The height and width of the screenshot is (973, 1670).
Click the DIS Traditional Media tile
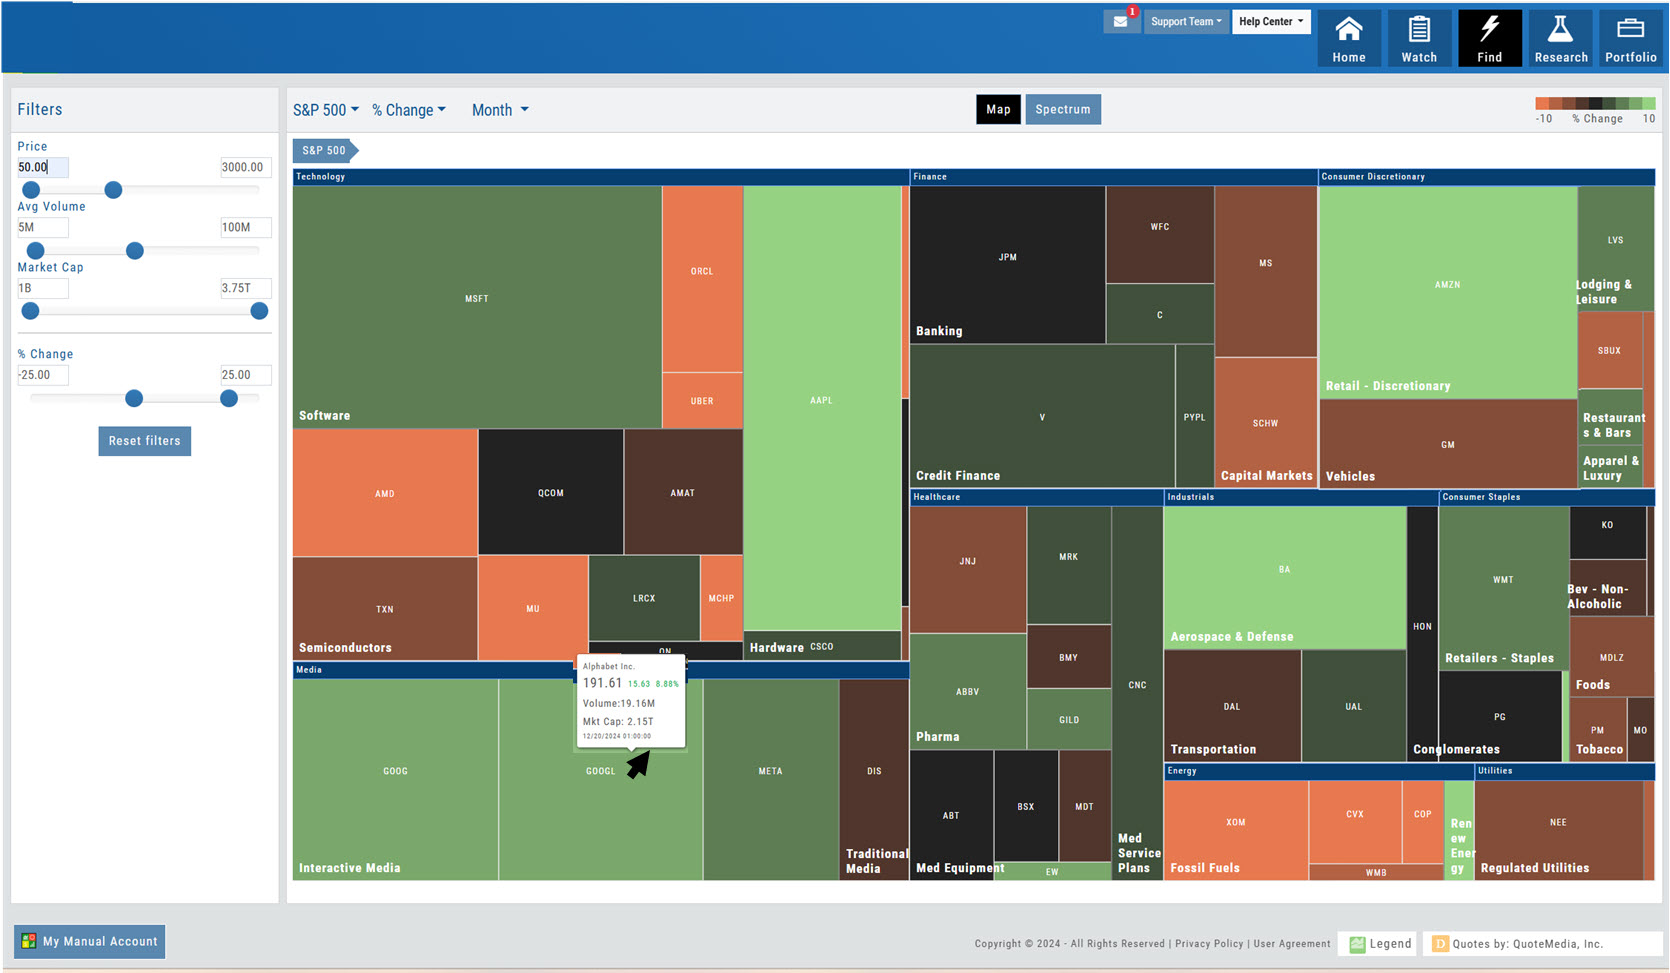pos(874,779)
